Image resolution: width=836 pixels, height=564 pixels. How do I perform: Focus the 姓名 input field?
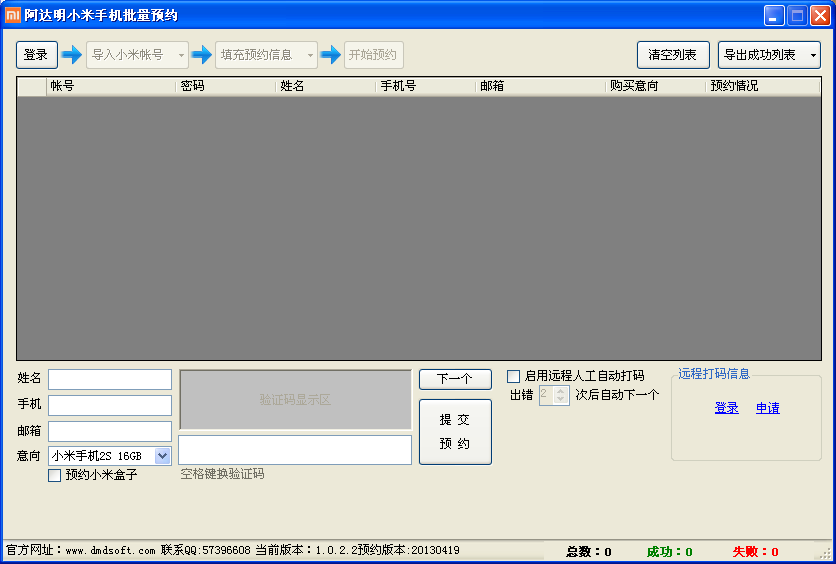pyautogui.click(x=110, y=380)
